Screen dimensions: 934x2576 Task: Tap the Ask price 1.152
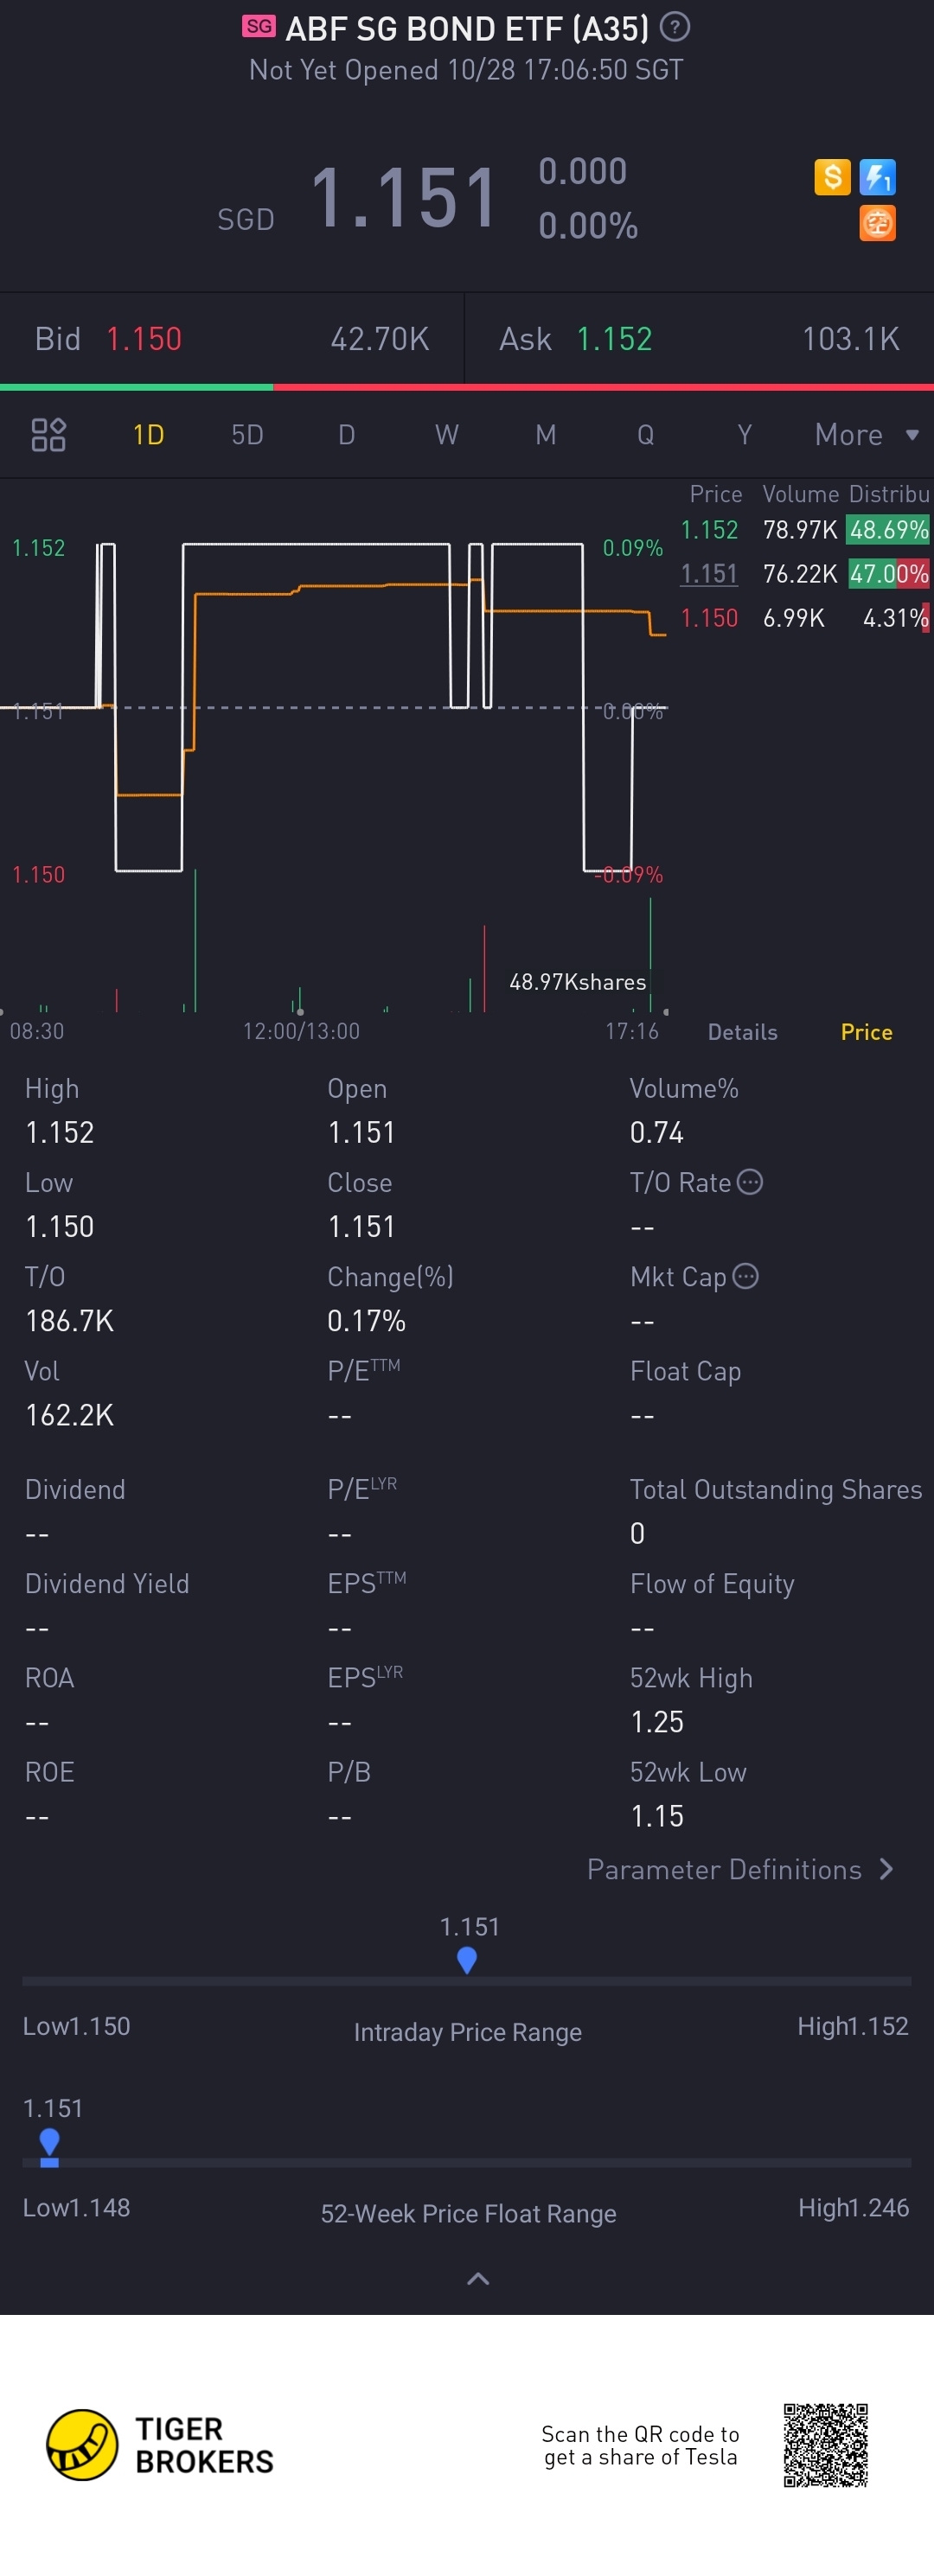pyautogui.click(x=614, y=339)
